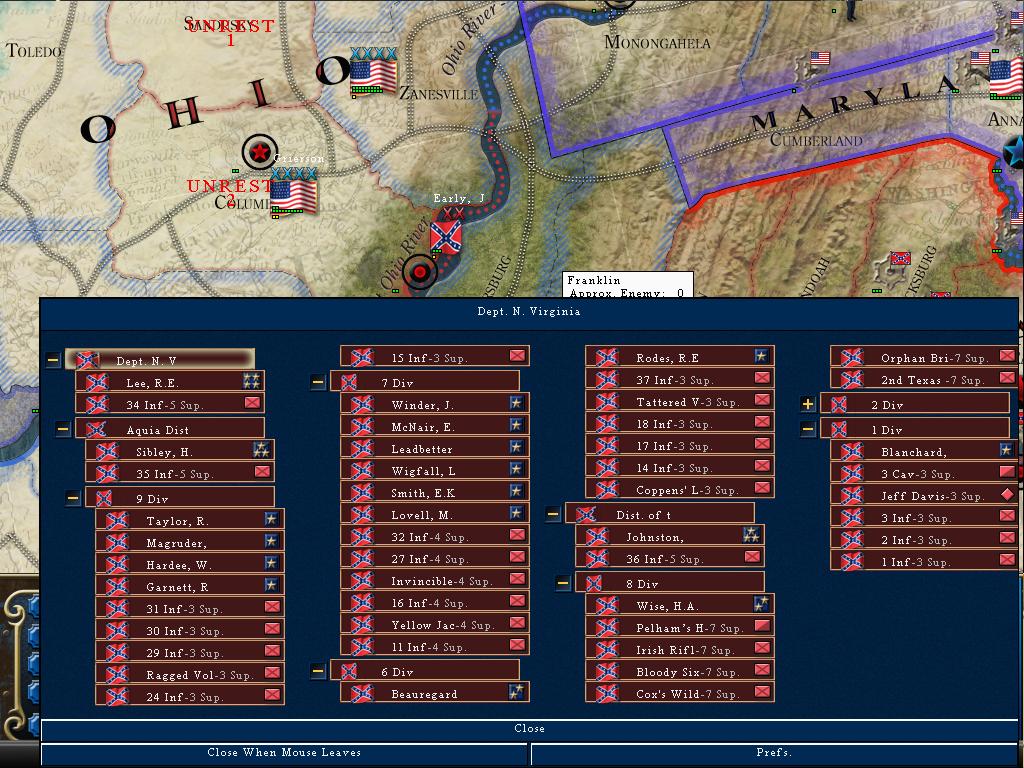This screenshot has width=1024, height=768.
Task: Collapse the 1 Div group
Action: tap(808, 429)
